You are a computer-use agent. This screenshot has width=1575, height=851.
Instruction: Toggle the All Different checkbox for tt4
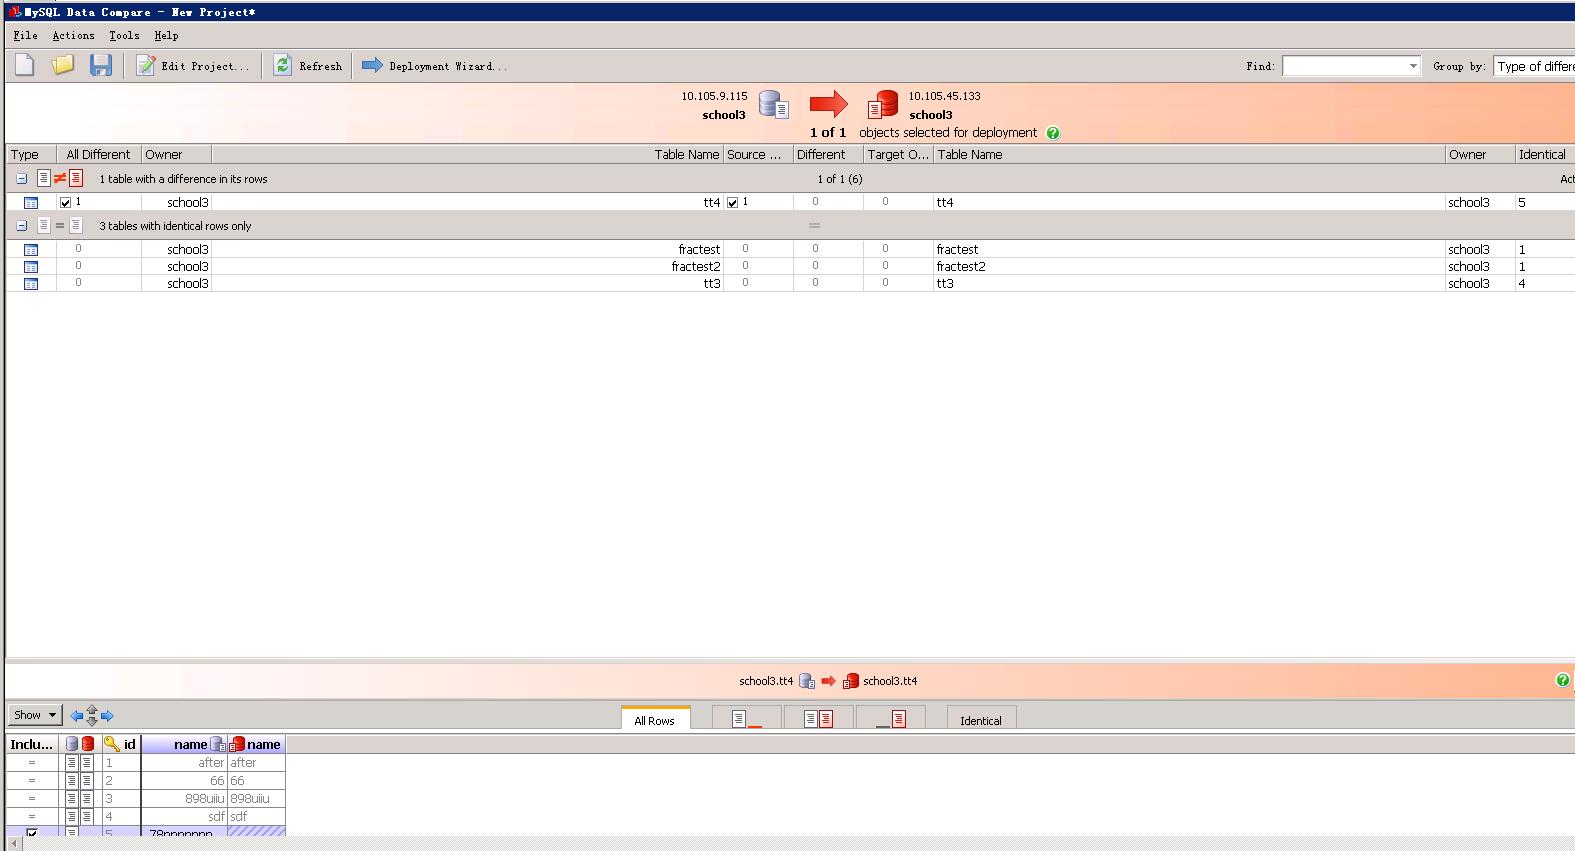click(65, 202)
